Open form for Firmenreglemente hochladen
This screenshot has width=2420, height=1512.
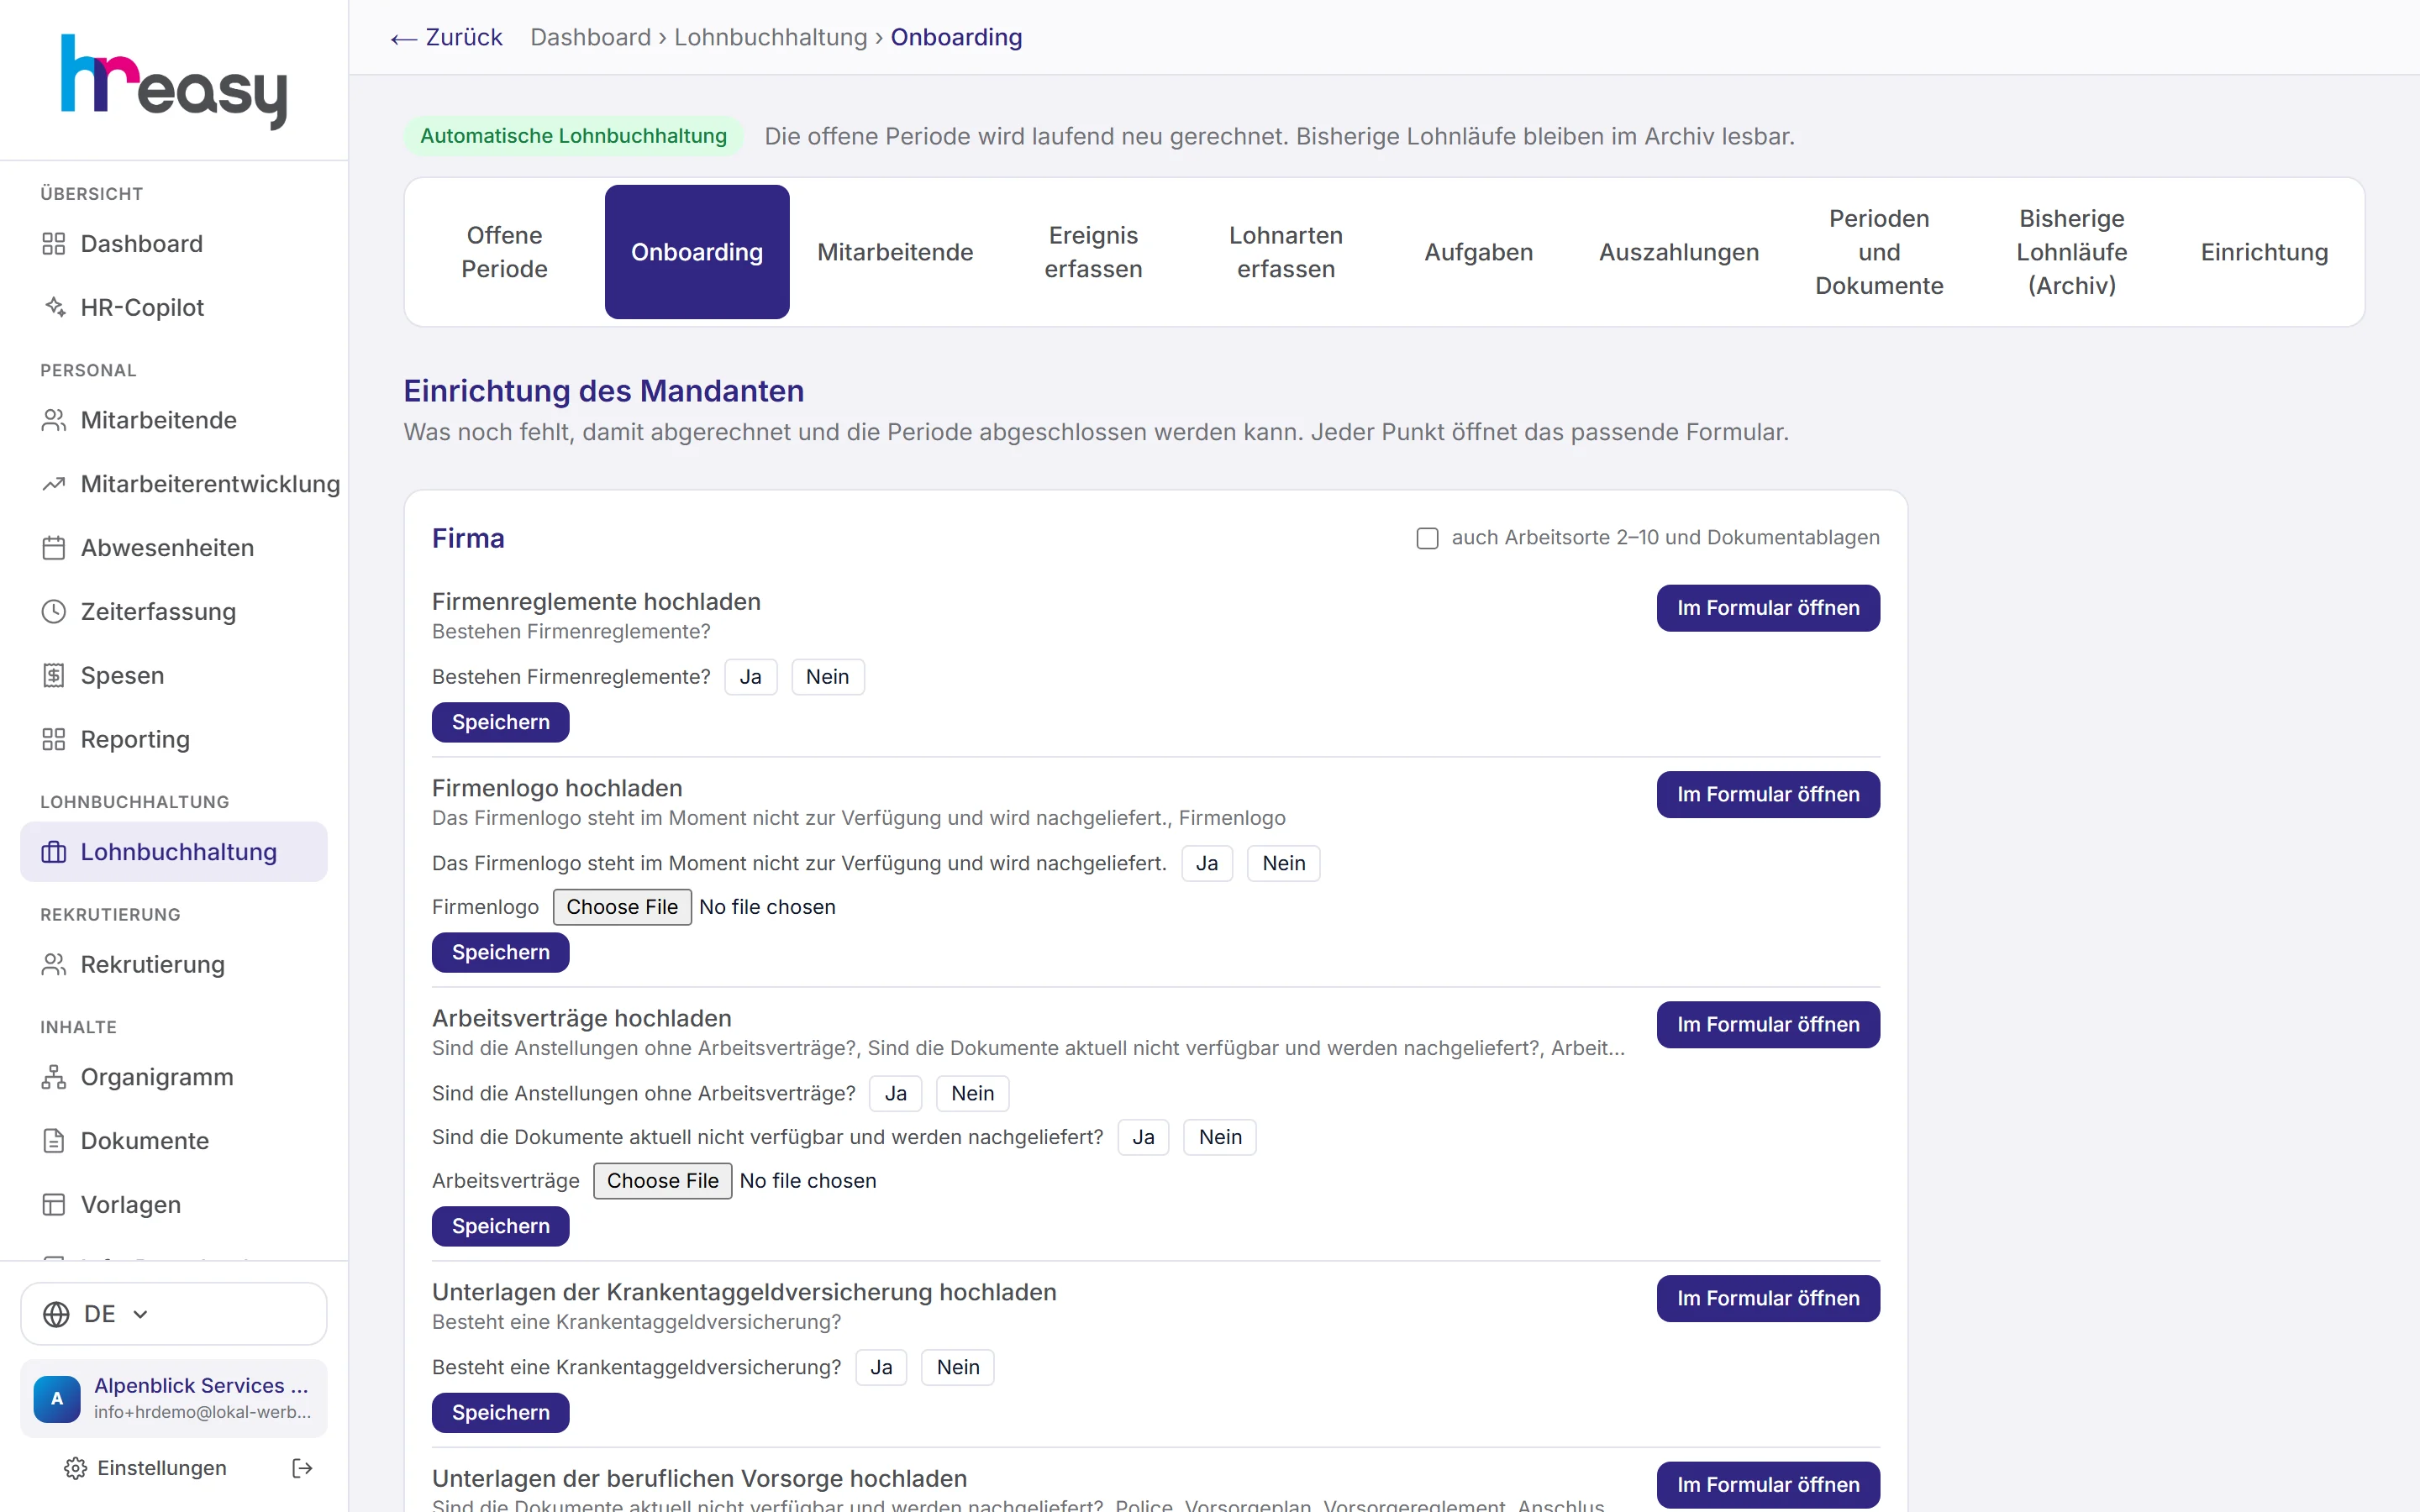pos(1768,608)
